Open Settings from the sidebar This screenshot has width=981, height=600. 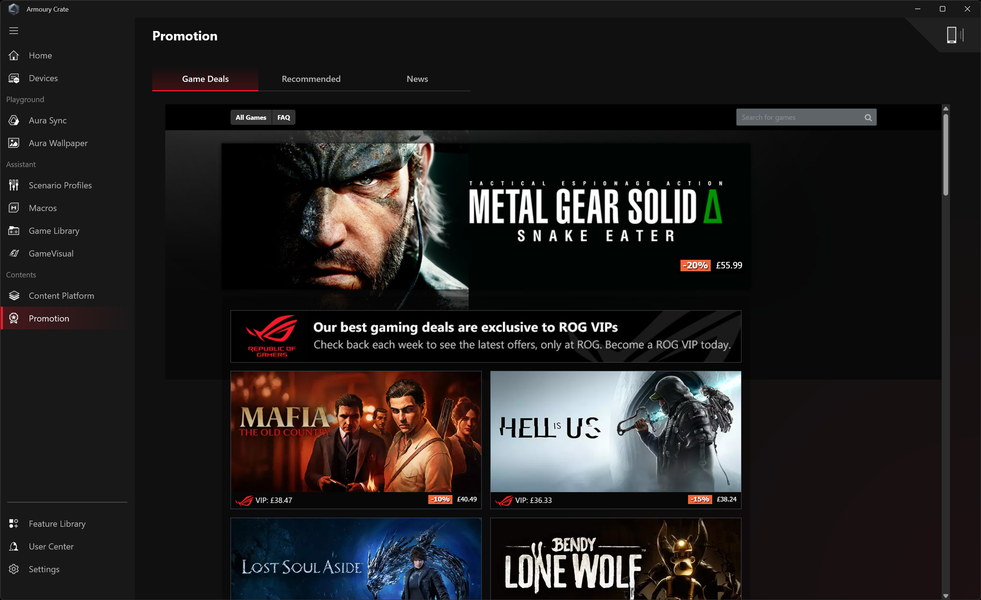click(x=68, y=569)
